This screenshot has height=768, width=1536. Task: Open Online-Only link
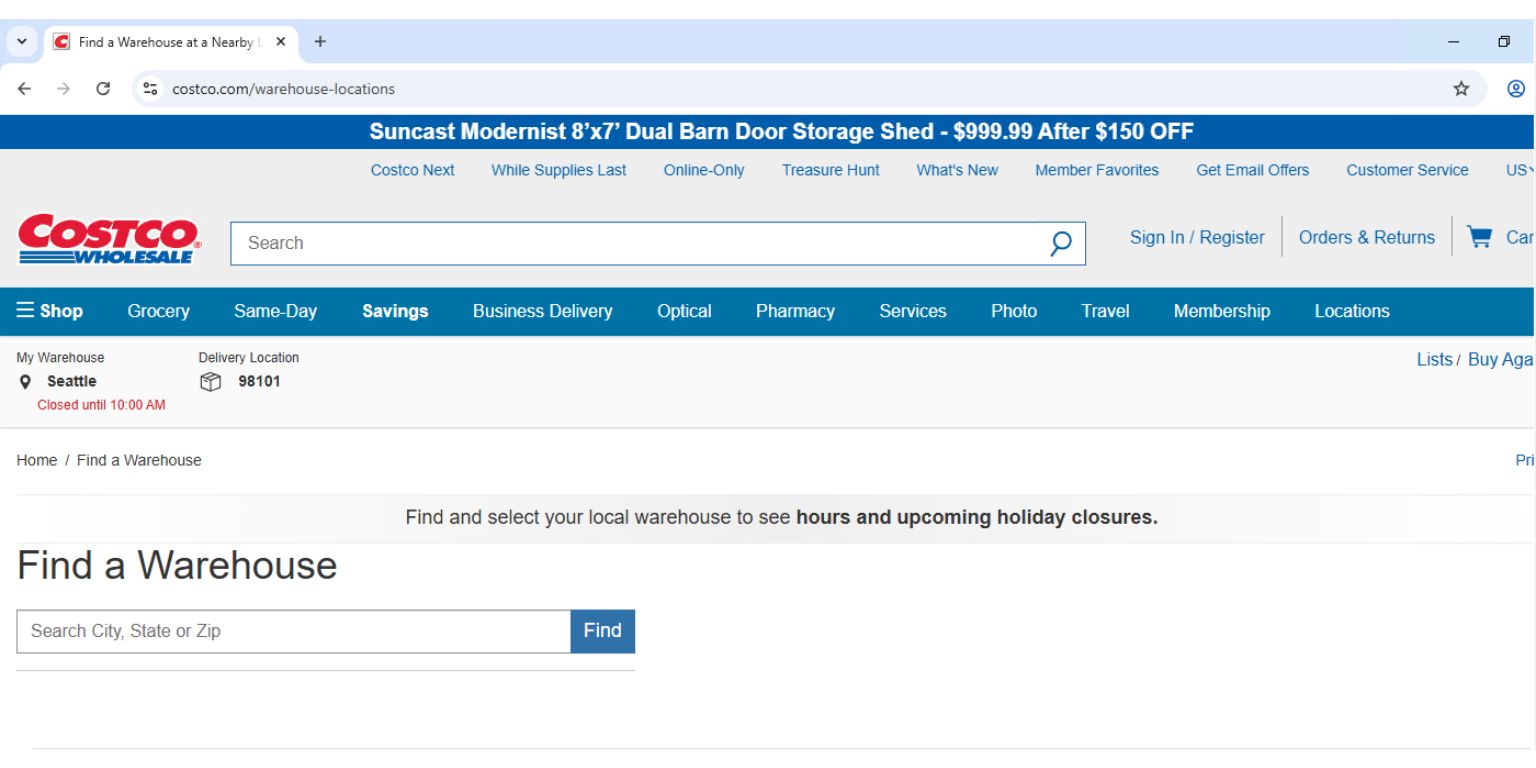tap(704, 170)
